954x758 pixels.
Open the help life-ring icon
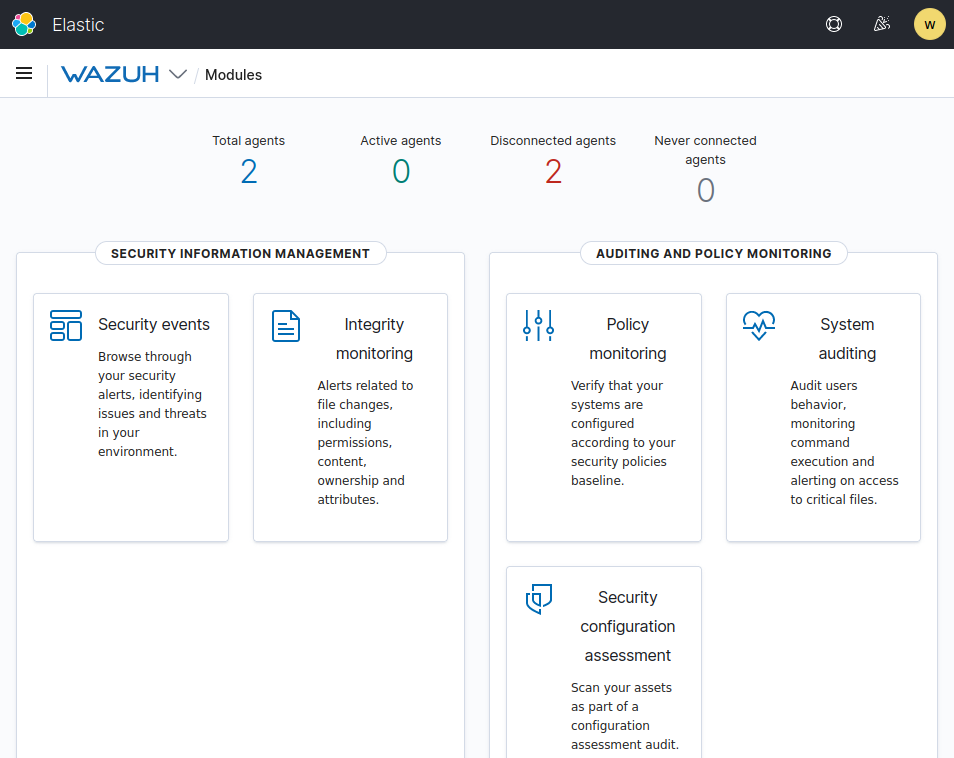[x=834, y=23]
